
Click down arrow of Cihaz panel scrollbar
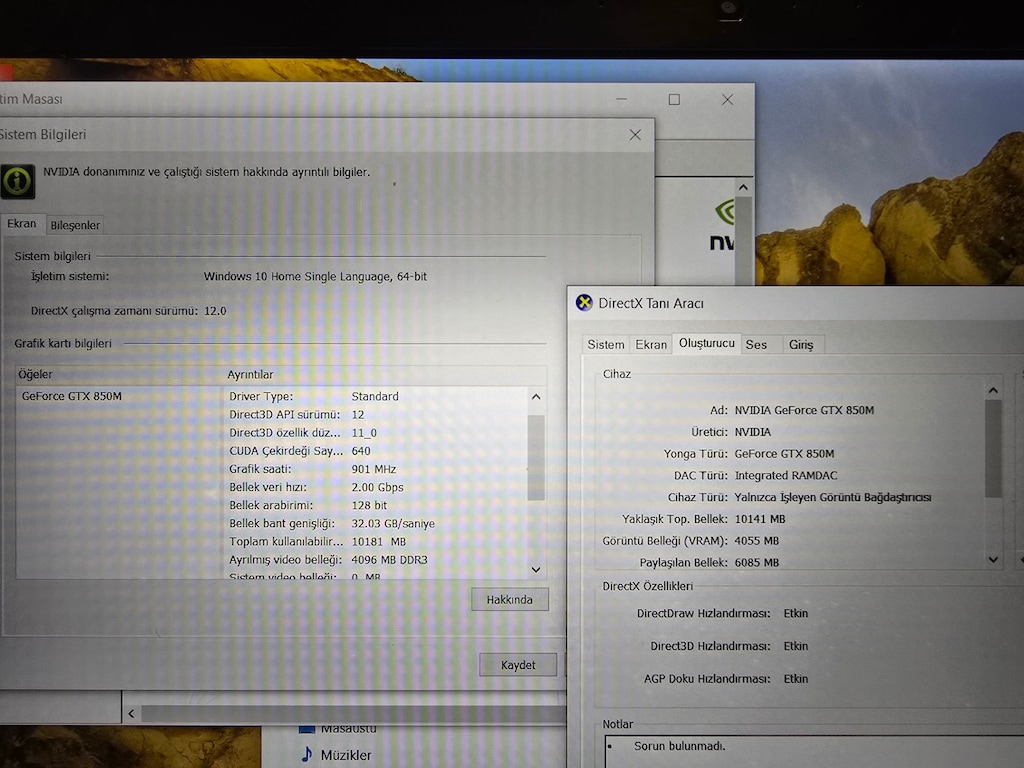[993, 559]
